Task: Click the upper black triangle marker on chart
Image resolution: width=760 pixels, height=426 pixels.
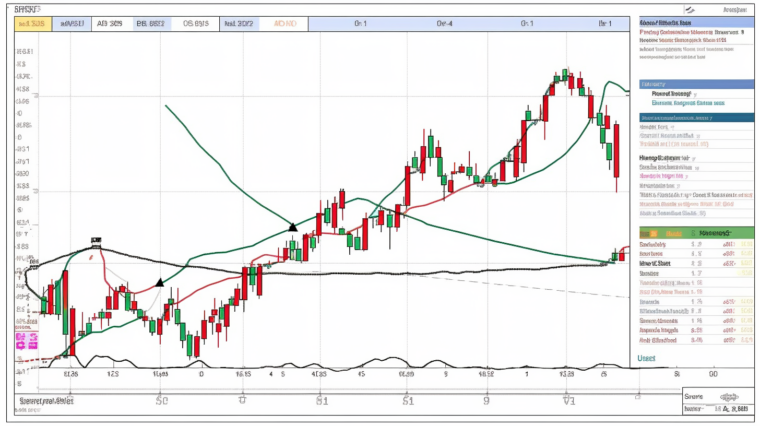Action: tap(292, 227)
